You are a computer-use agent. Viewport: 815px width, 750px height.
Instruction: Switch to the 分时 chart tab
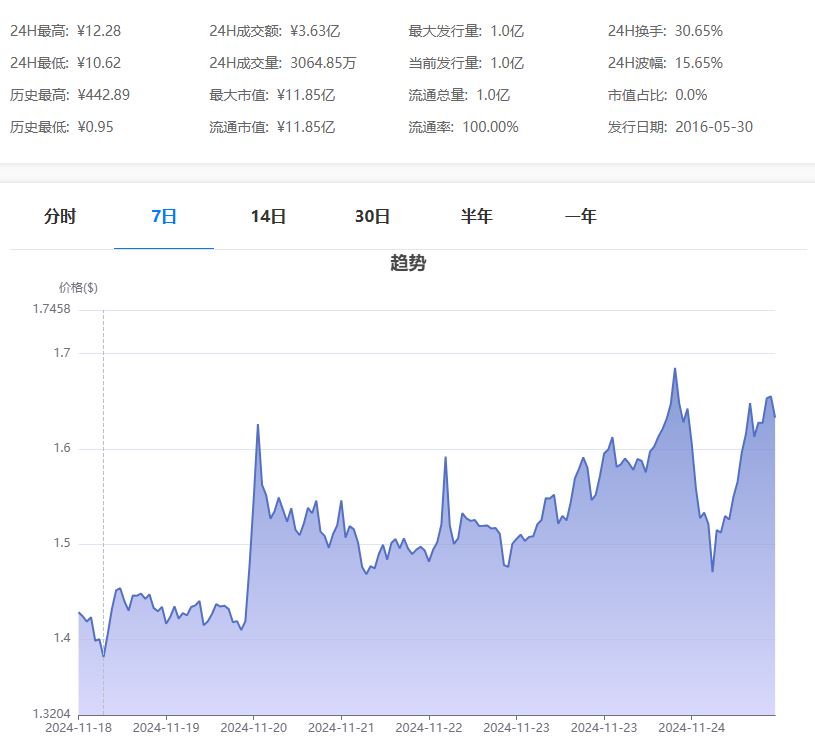[62, 215]
